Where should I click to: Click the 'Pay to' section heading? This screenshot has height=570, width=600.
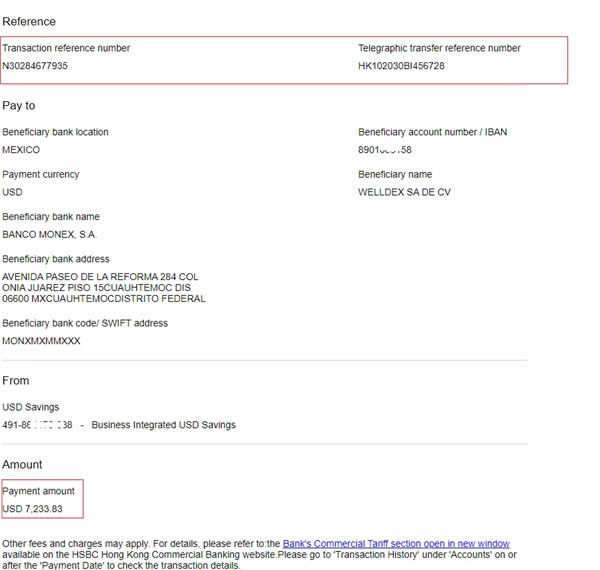pyautogui.click(x=19, y=106)
